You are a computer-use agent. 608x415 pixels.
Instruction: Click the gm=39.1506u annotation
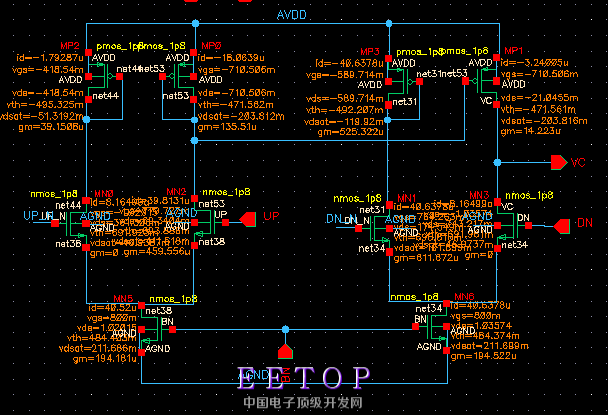[51, 127]
